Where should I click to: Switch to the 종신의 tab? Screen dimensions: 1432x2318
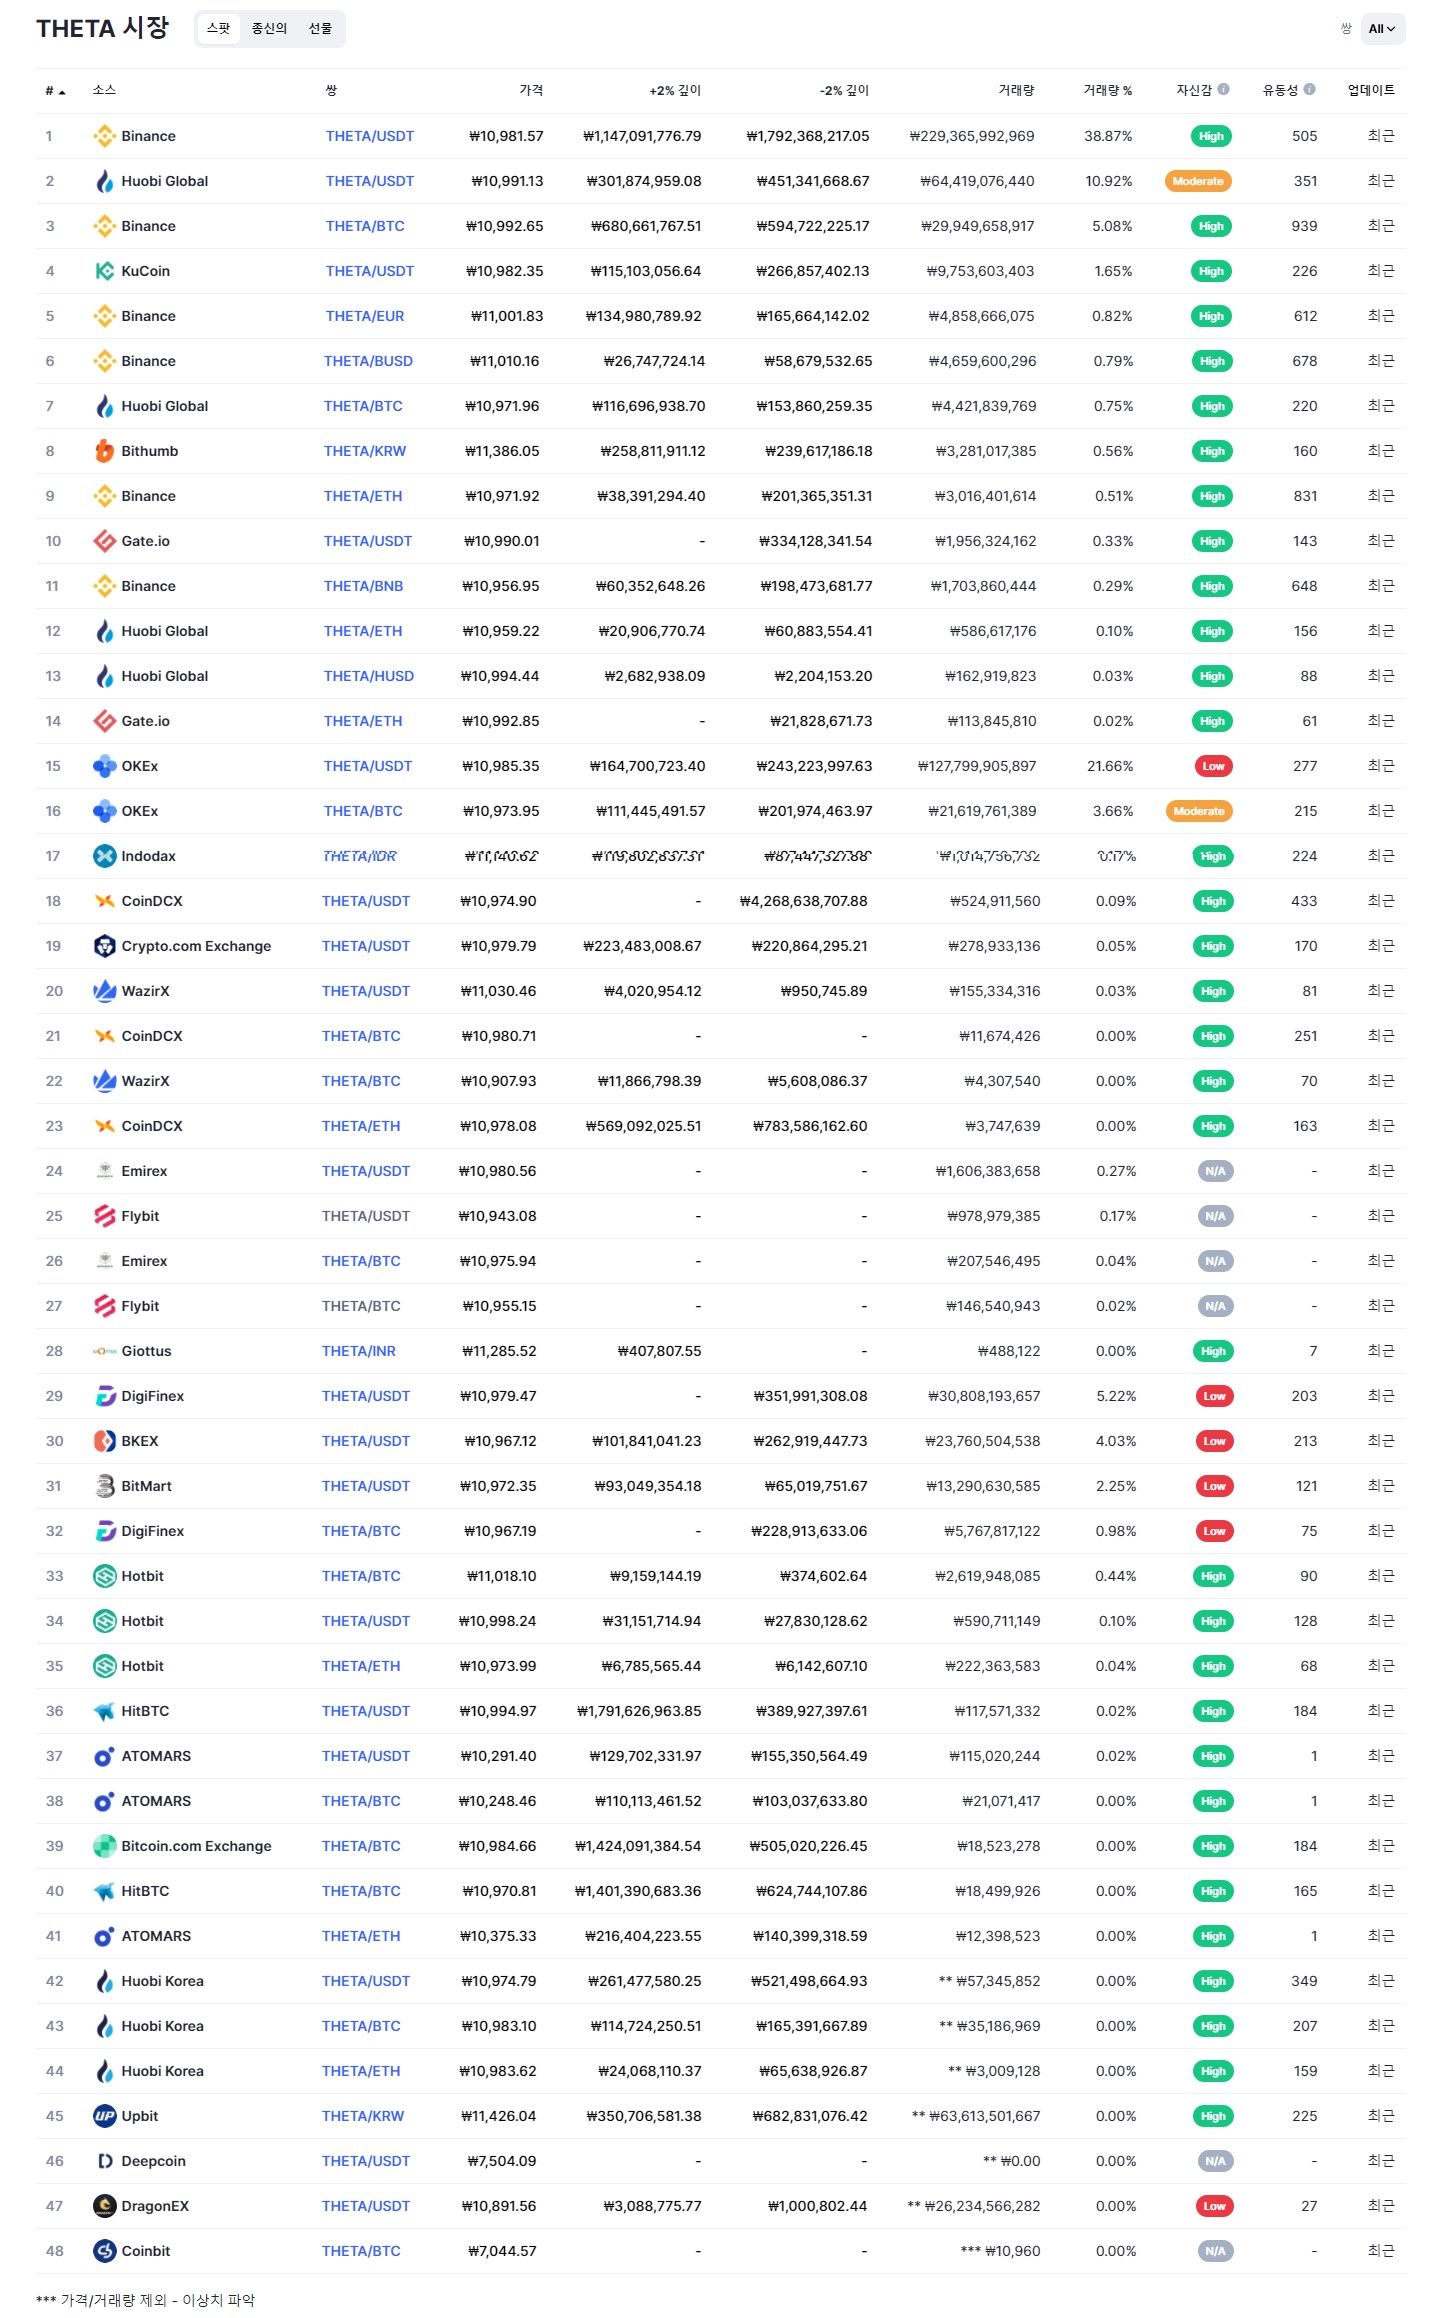point(269,29)
